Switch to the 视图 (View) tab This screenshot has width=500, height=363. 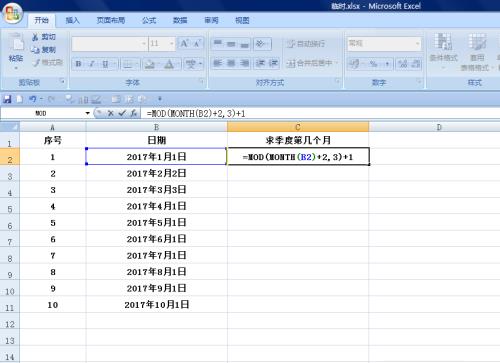(242, 20)
